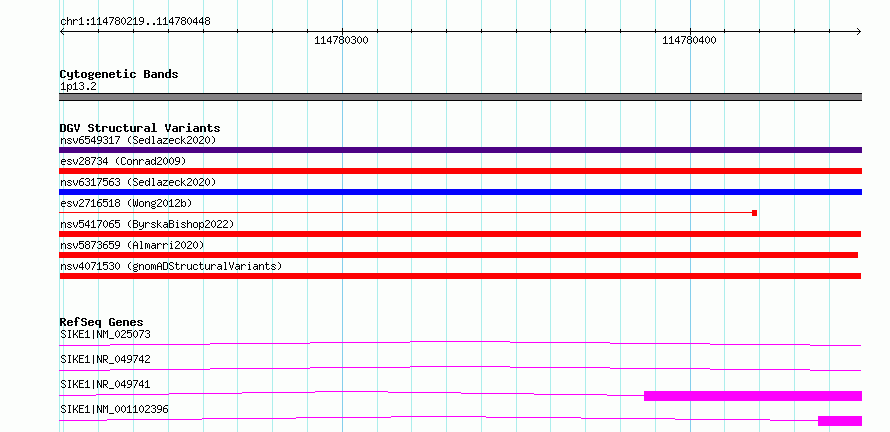This screenshot has width=890, height=432.
Task: Click the 1p13.2 band label
Action: [x=78, y=87]
